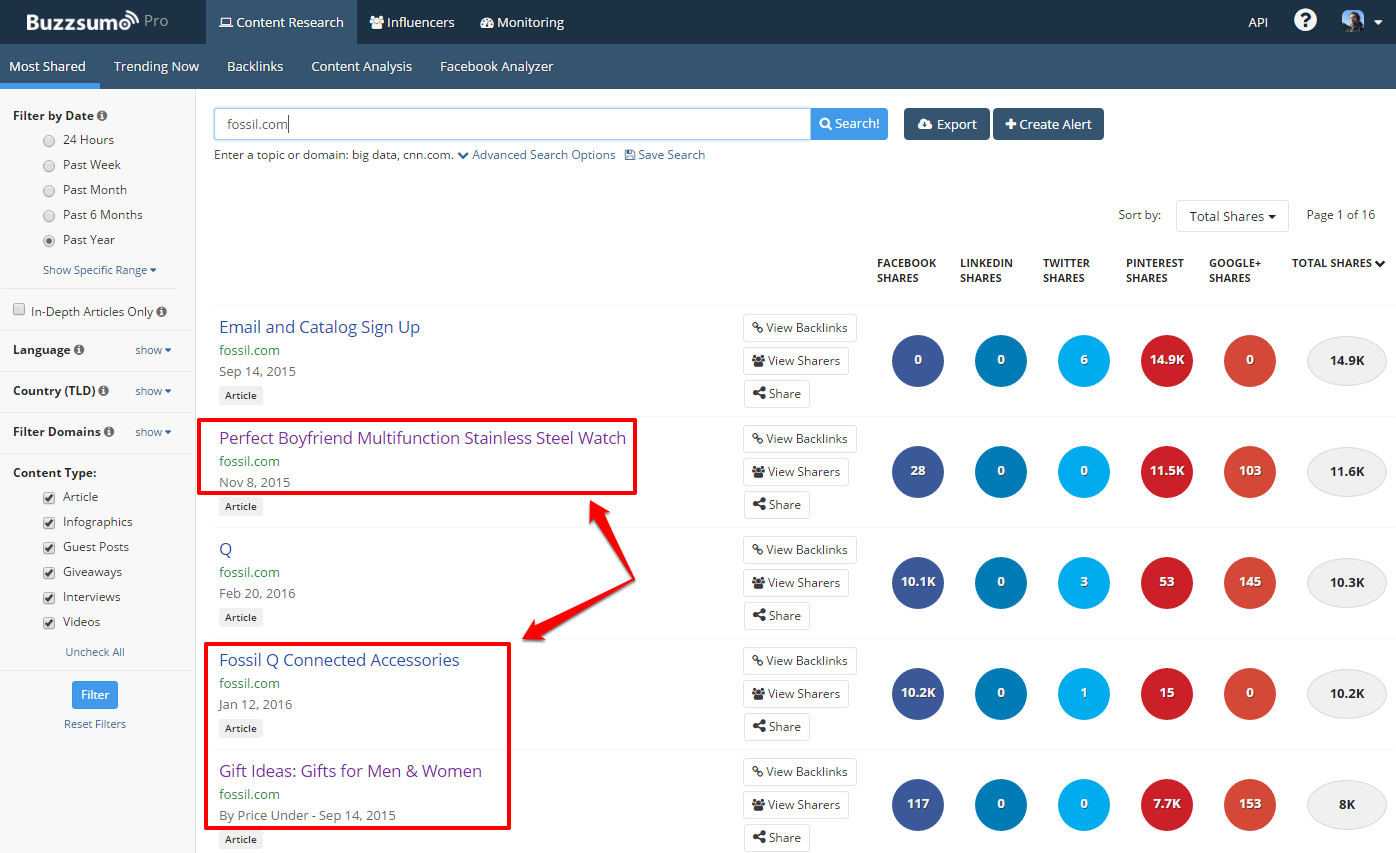Open Help via the question mark icon
1396x853 pixels.
click(1305, 20)
